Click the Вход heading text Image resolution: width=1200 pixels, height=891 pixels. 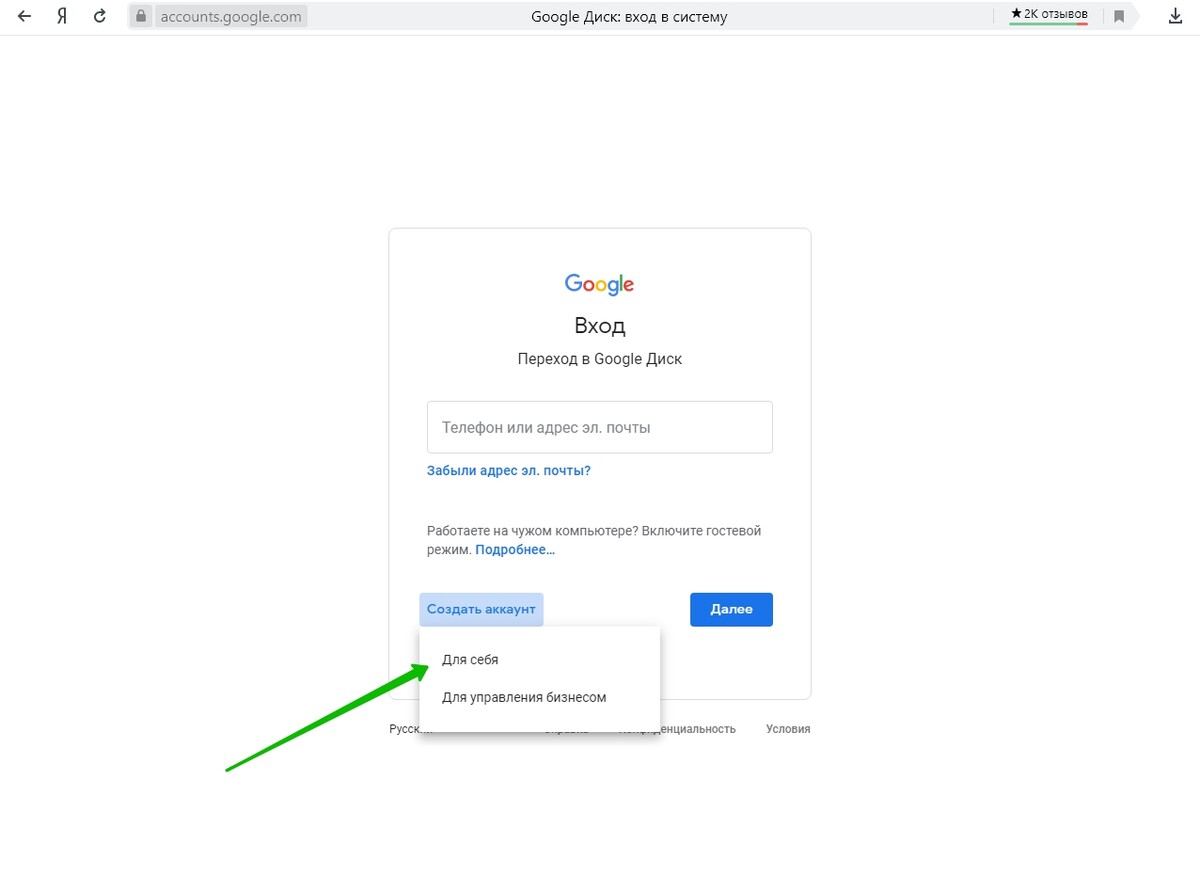click(x=600, y=325)
